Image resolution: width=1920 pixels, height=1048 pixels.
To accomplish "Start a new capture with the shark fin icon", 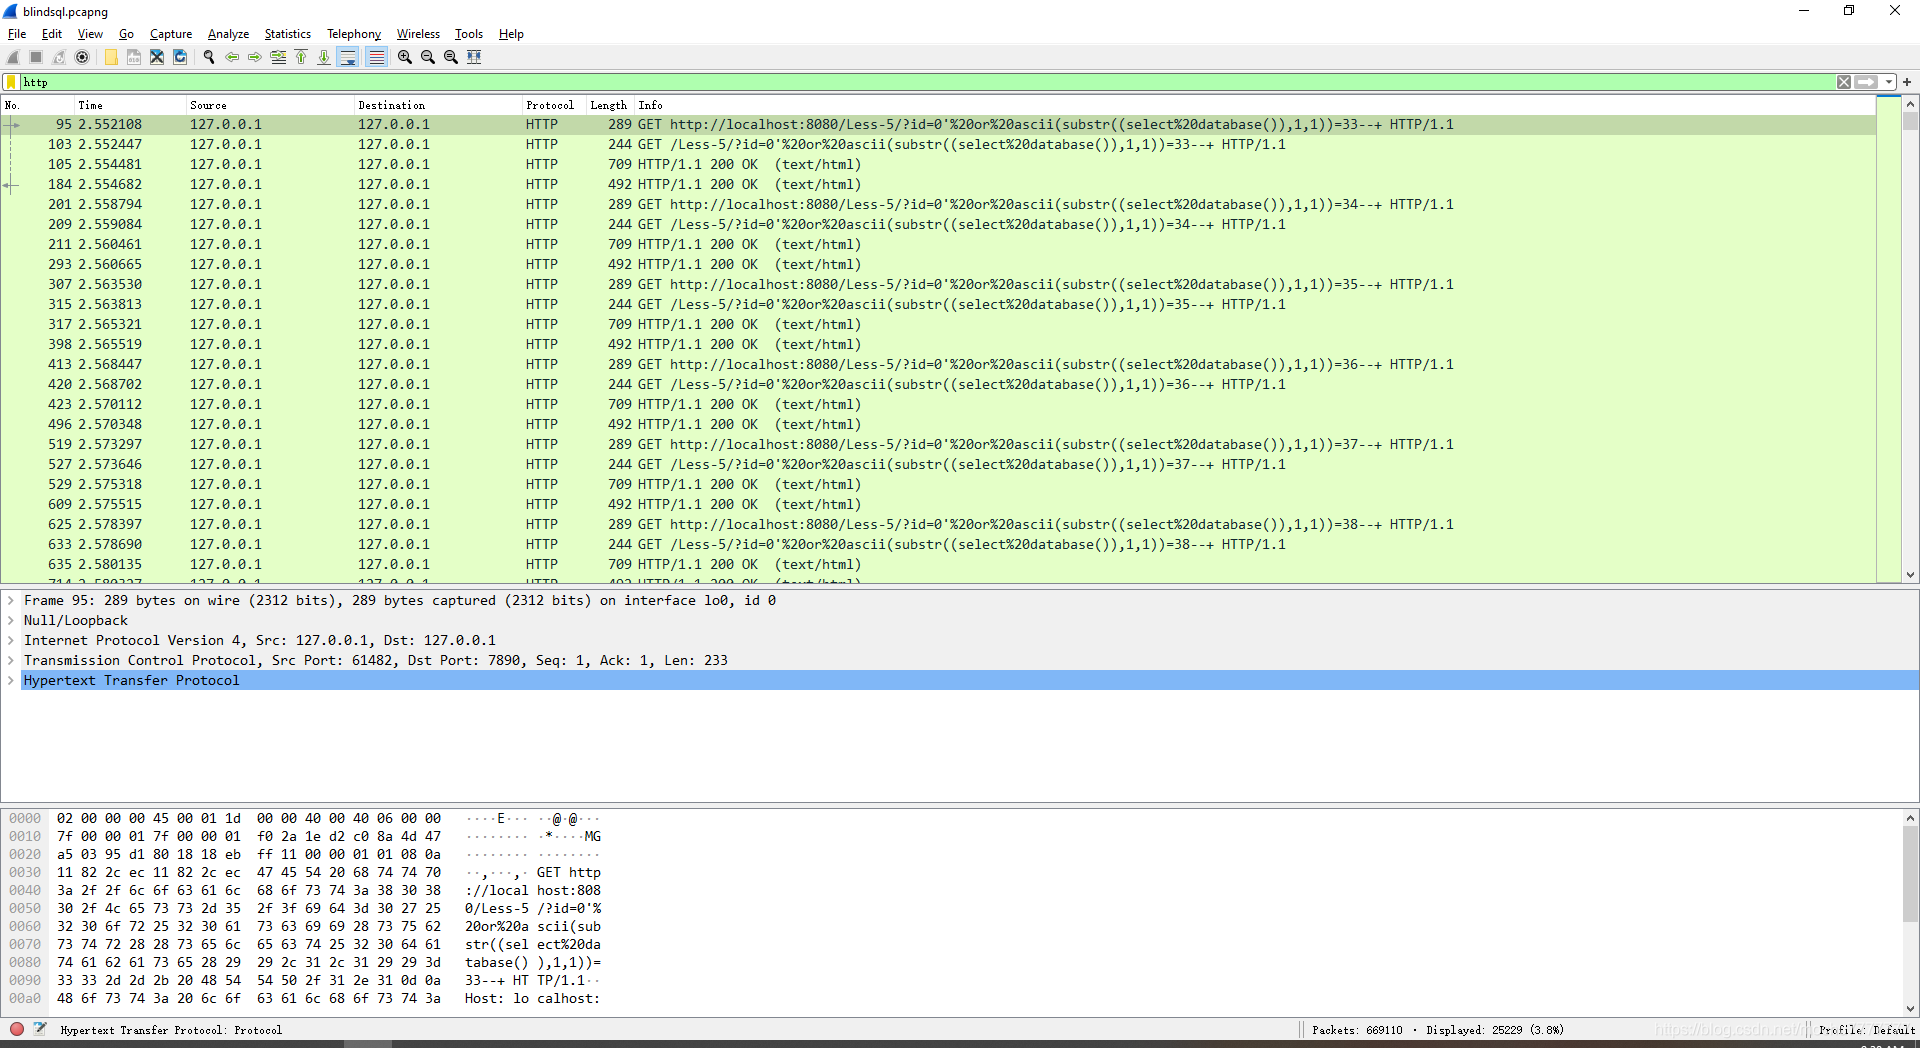I will tap(13, 57).
